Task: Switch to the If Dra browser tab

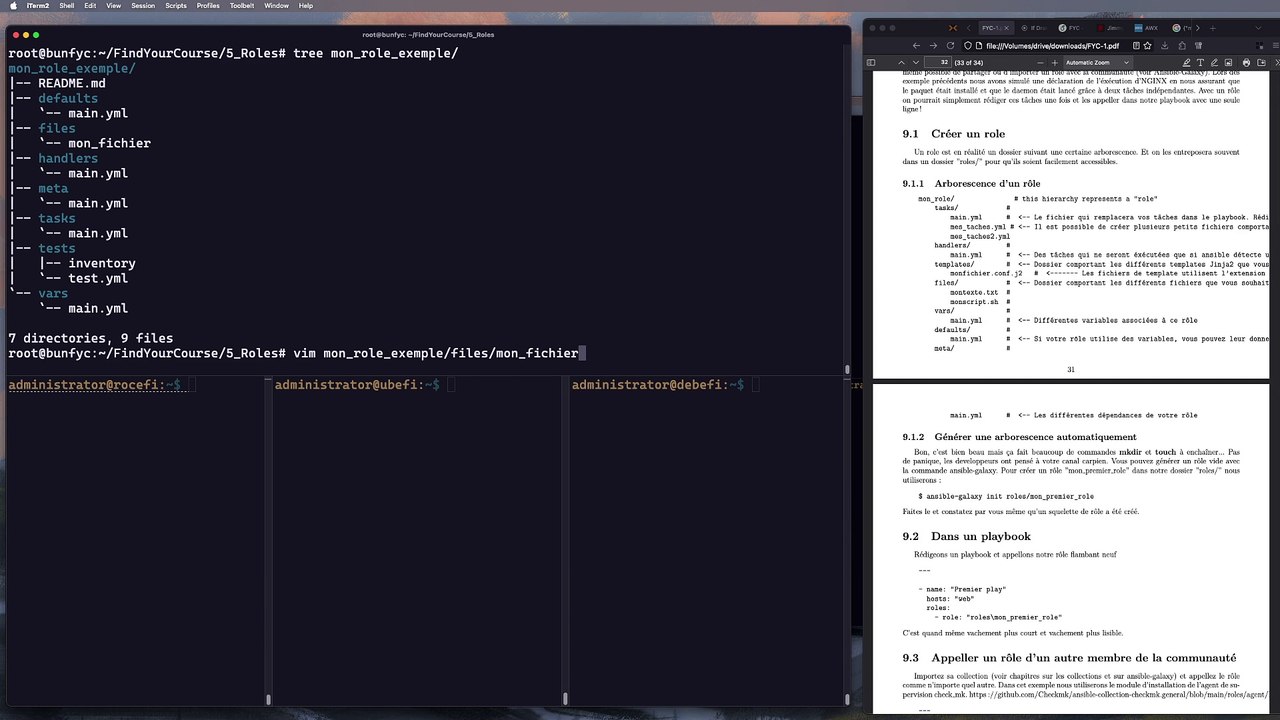Action: point(1035,28)
